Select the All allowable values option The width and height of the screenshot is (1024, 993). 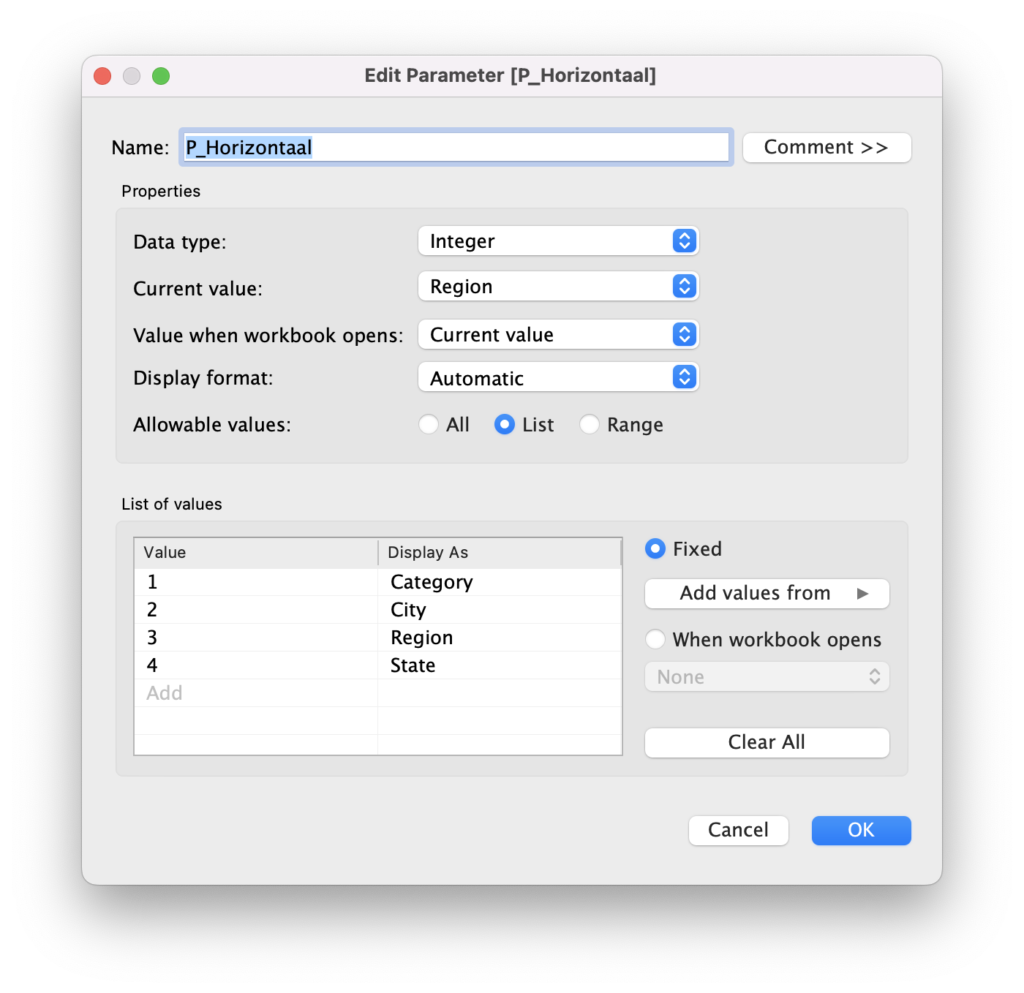coord(429,425)
